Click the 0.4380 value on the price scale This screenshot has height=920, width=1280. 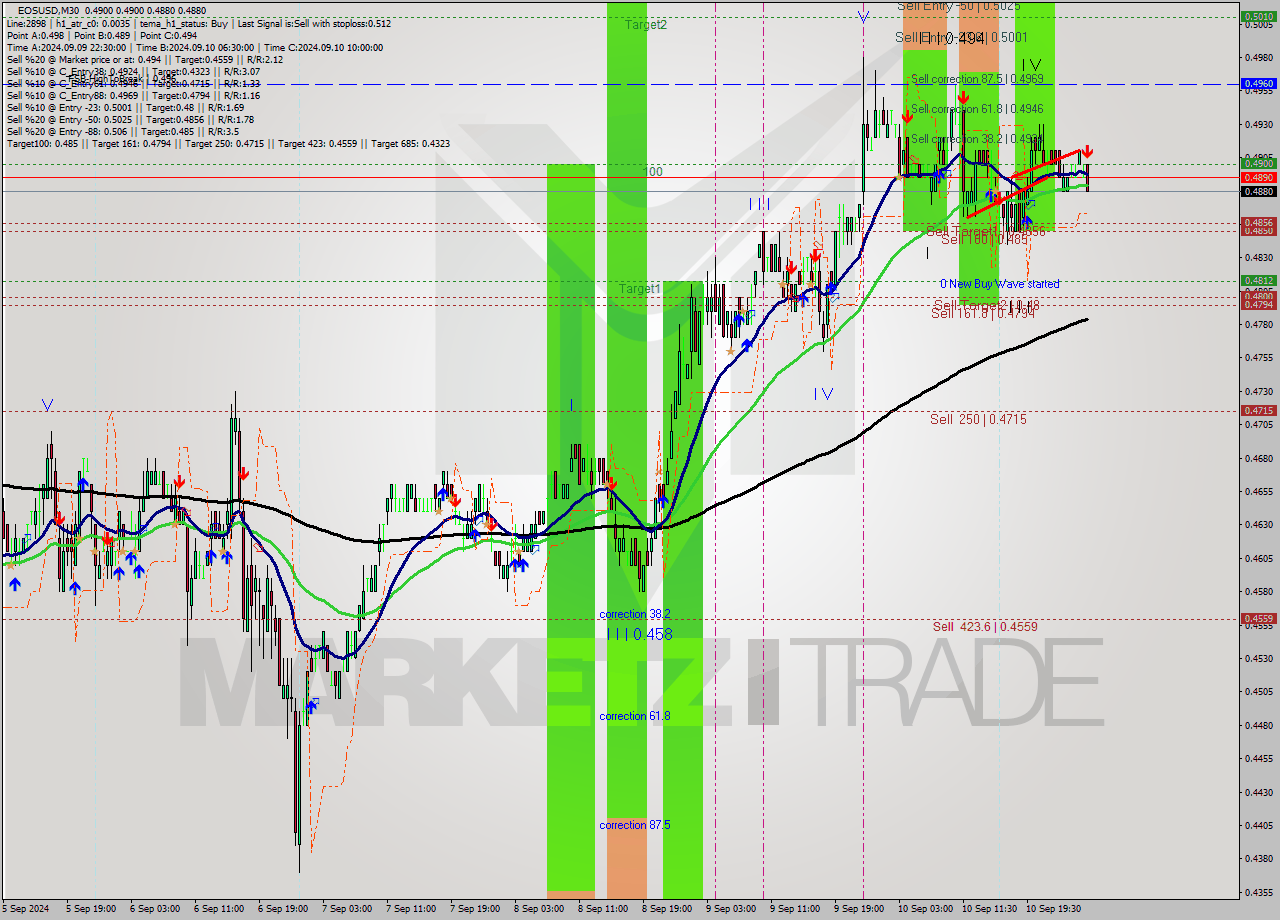pyautogui.click(x=1258, y=858)
